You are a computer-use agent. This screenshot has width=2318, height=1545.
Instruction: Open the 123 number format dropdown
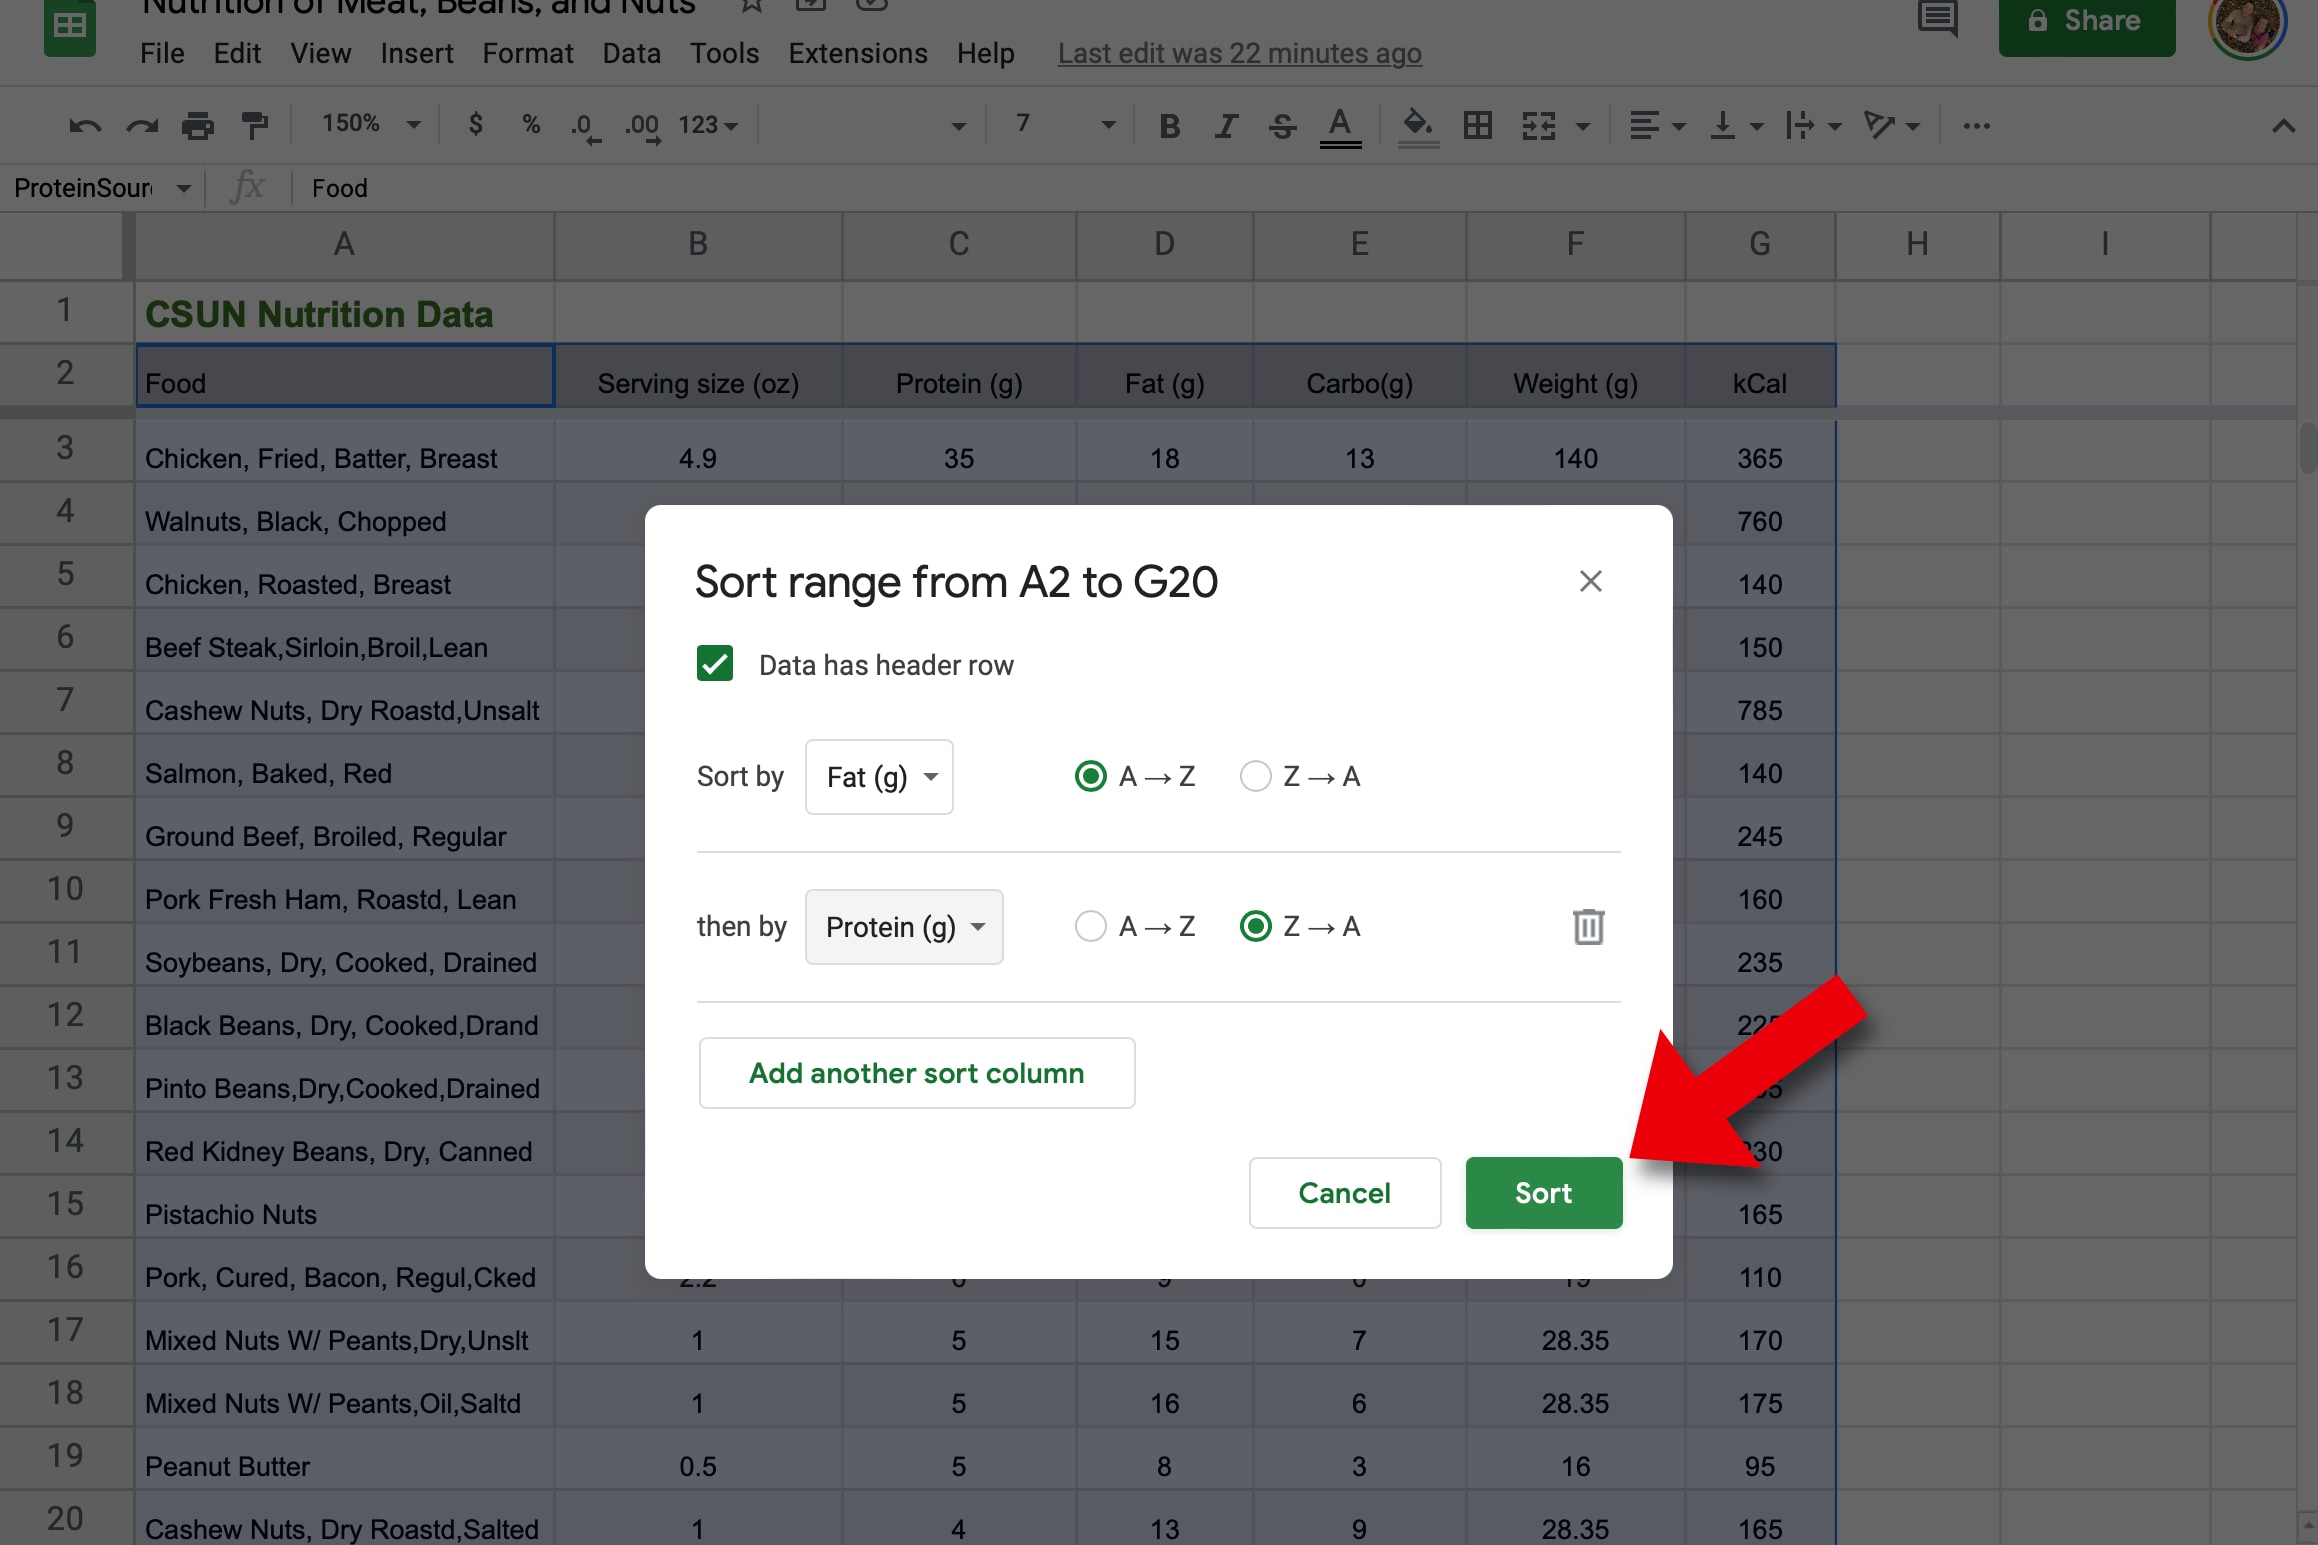click(708, 125)
